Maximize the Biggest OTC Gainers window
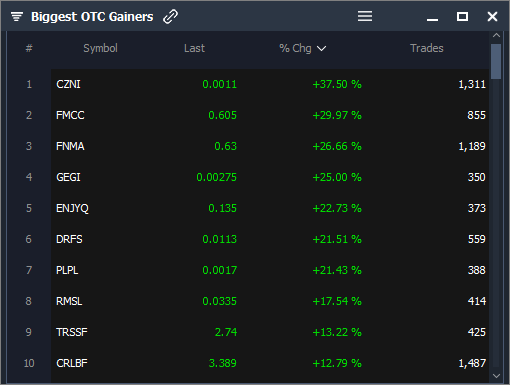Viewport: 510px width, 385px height. coord(462,16)
